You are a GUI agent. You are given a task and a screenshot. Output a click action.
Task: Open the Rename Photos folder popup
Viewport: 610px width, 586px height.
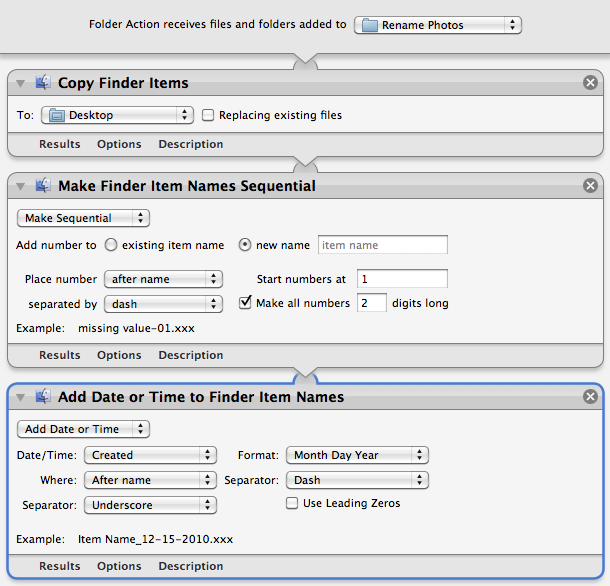[x=438, y=25]
